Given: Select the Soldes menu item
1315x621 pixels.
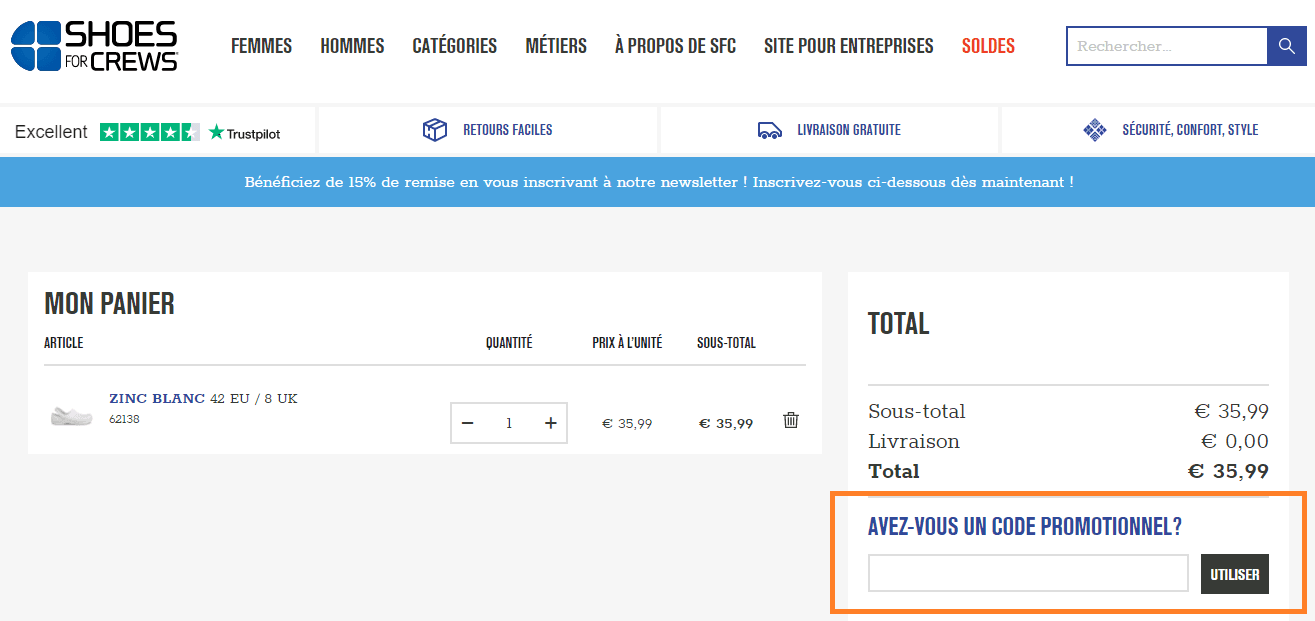Looking at the screenshot, I should (x=988, y=45).
